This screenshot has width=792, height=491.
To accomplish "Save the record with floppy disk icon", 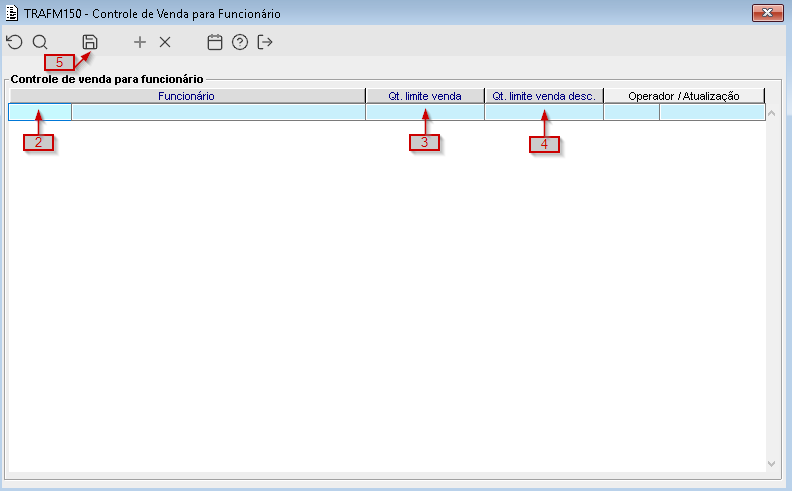I will click(x=90, y=42).
